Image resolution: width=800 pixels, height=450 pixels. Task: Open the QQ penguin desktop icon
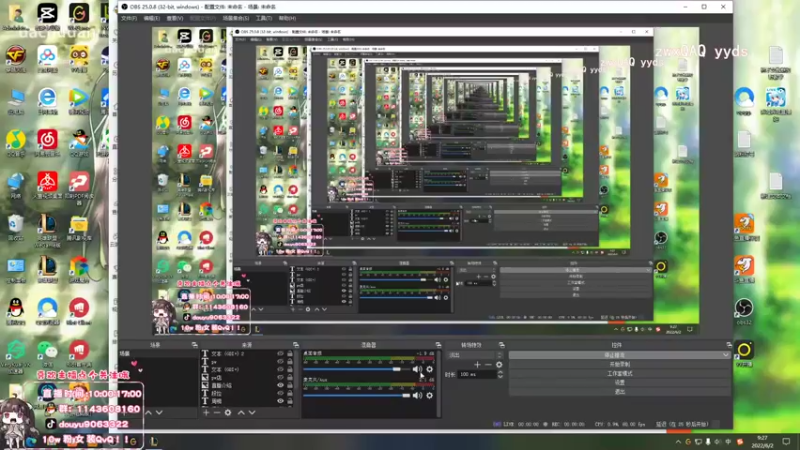(x=16, y=312)
